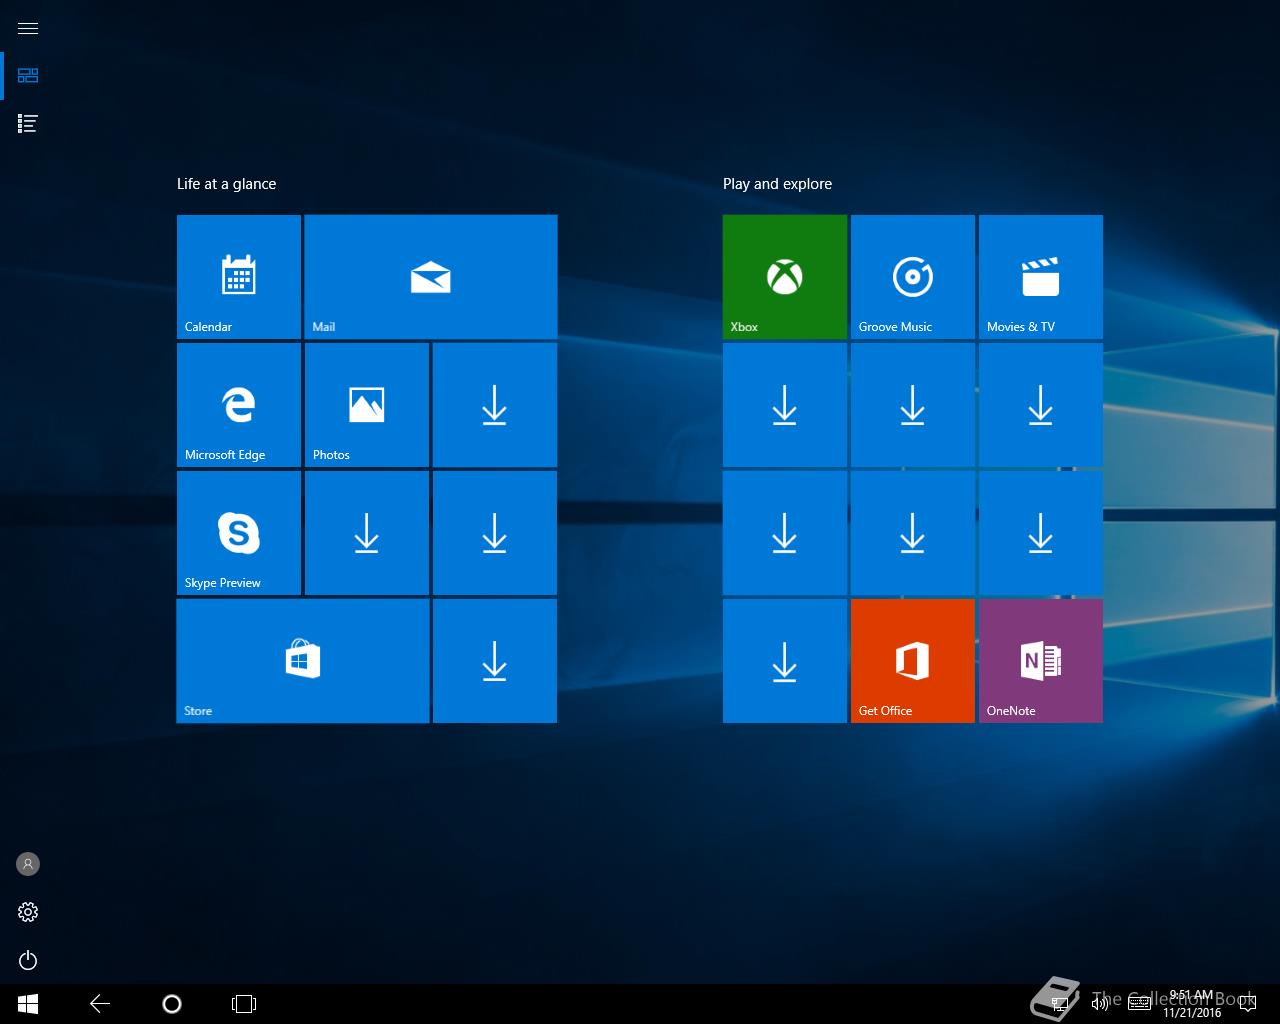This screenshot has width=1280, height=1024.
Task: Switch to the Pinned tiles view
Action: click(x=28, y=76)
